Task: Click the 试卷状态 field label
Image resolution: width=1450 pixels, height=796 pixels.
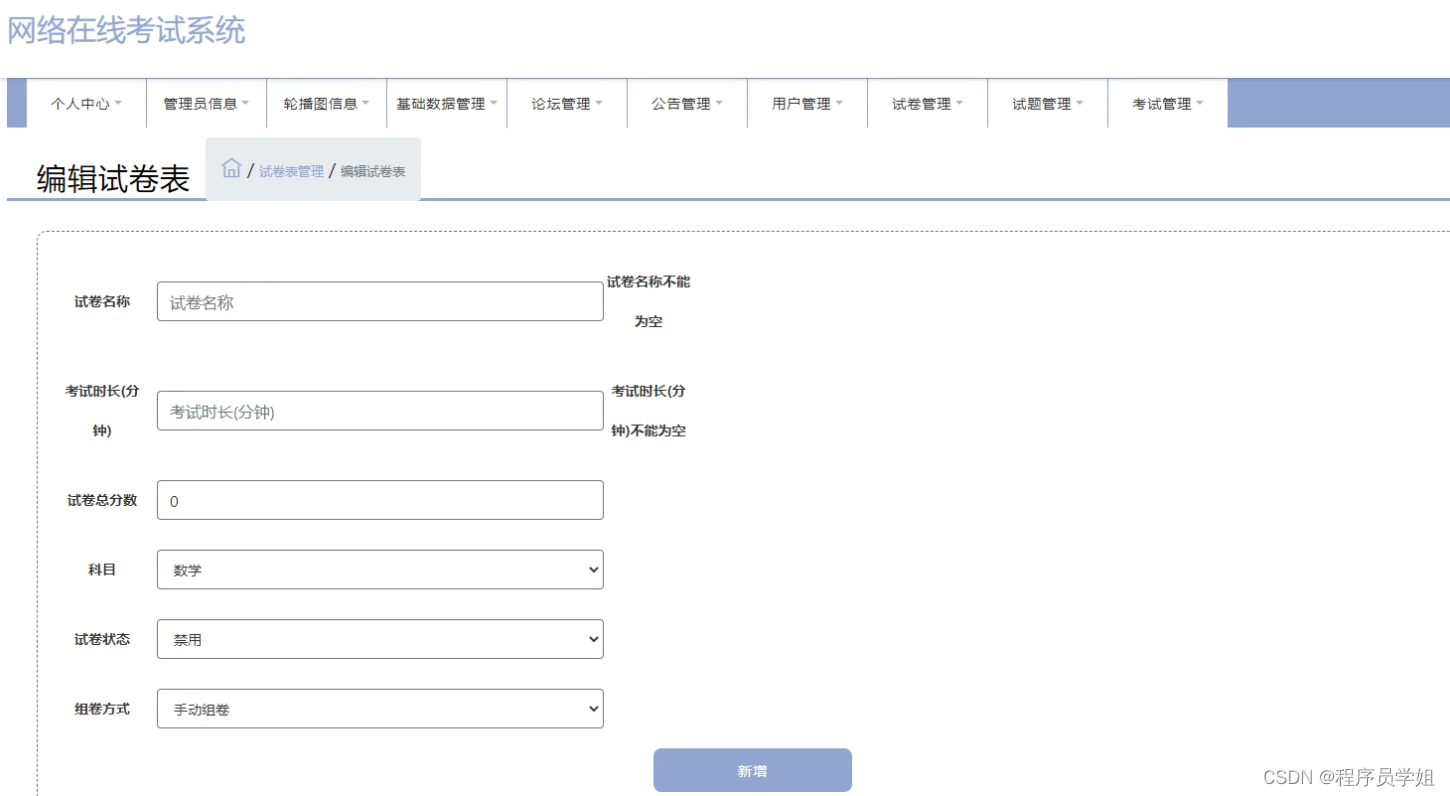Action: tap(102, 639)
